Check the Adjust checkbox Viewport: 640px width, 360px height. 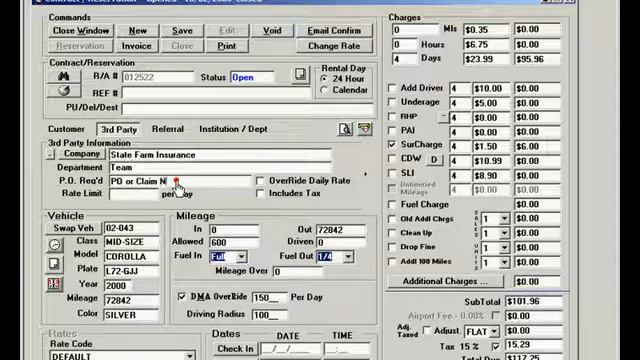pyautogui.click(x=427, y=330)
